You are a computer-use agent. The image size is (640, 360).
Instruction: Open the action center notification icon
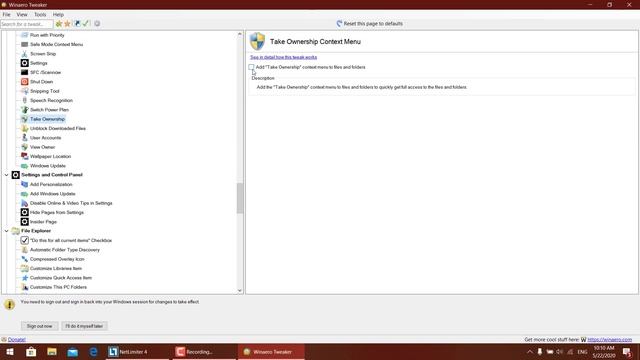tap(627, 352)
